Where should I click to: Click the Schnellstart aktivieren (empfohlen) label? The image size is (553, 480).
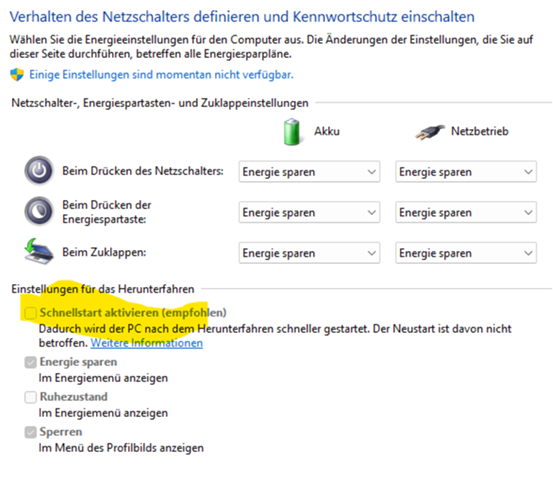(133, 313)
